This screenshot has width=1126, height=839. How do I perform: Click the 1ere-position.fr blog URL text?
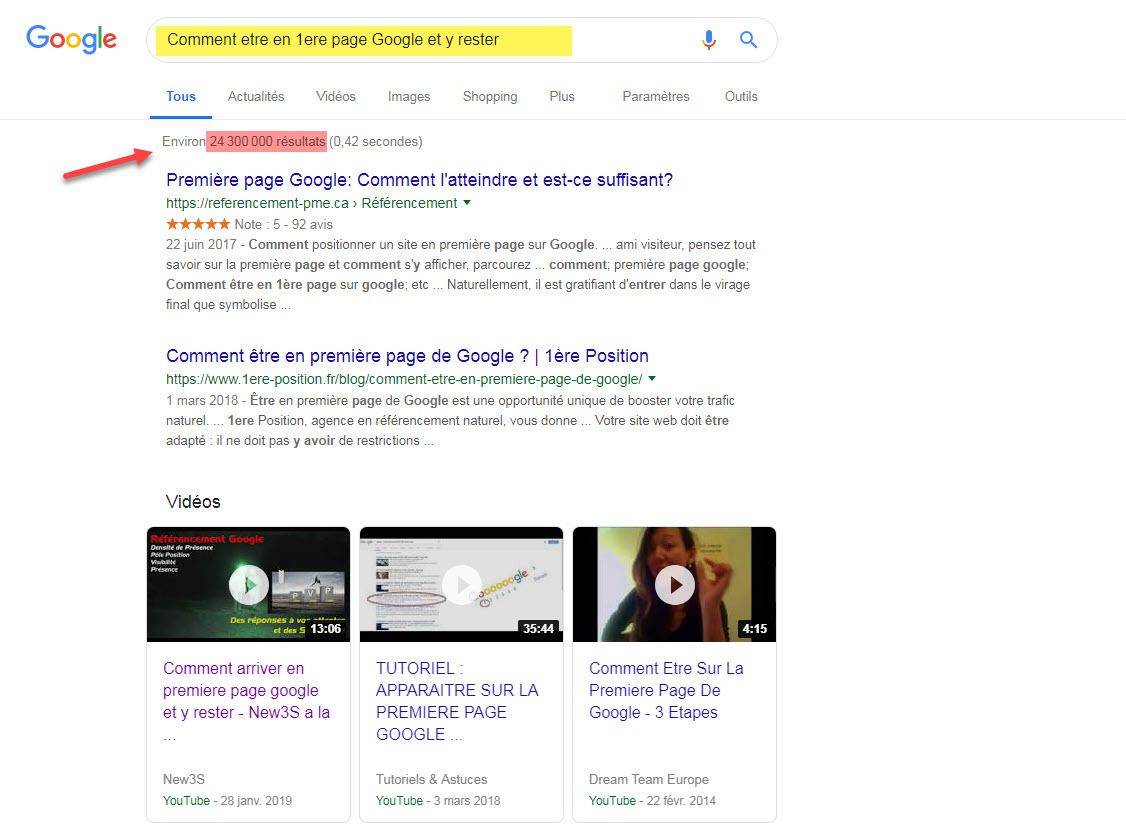pyautogui.click(x=404, y=379)
